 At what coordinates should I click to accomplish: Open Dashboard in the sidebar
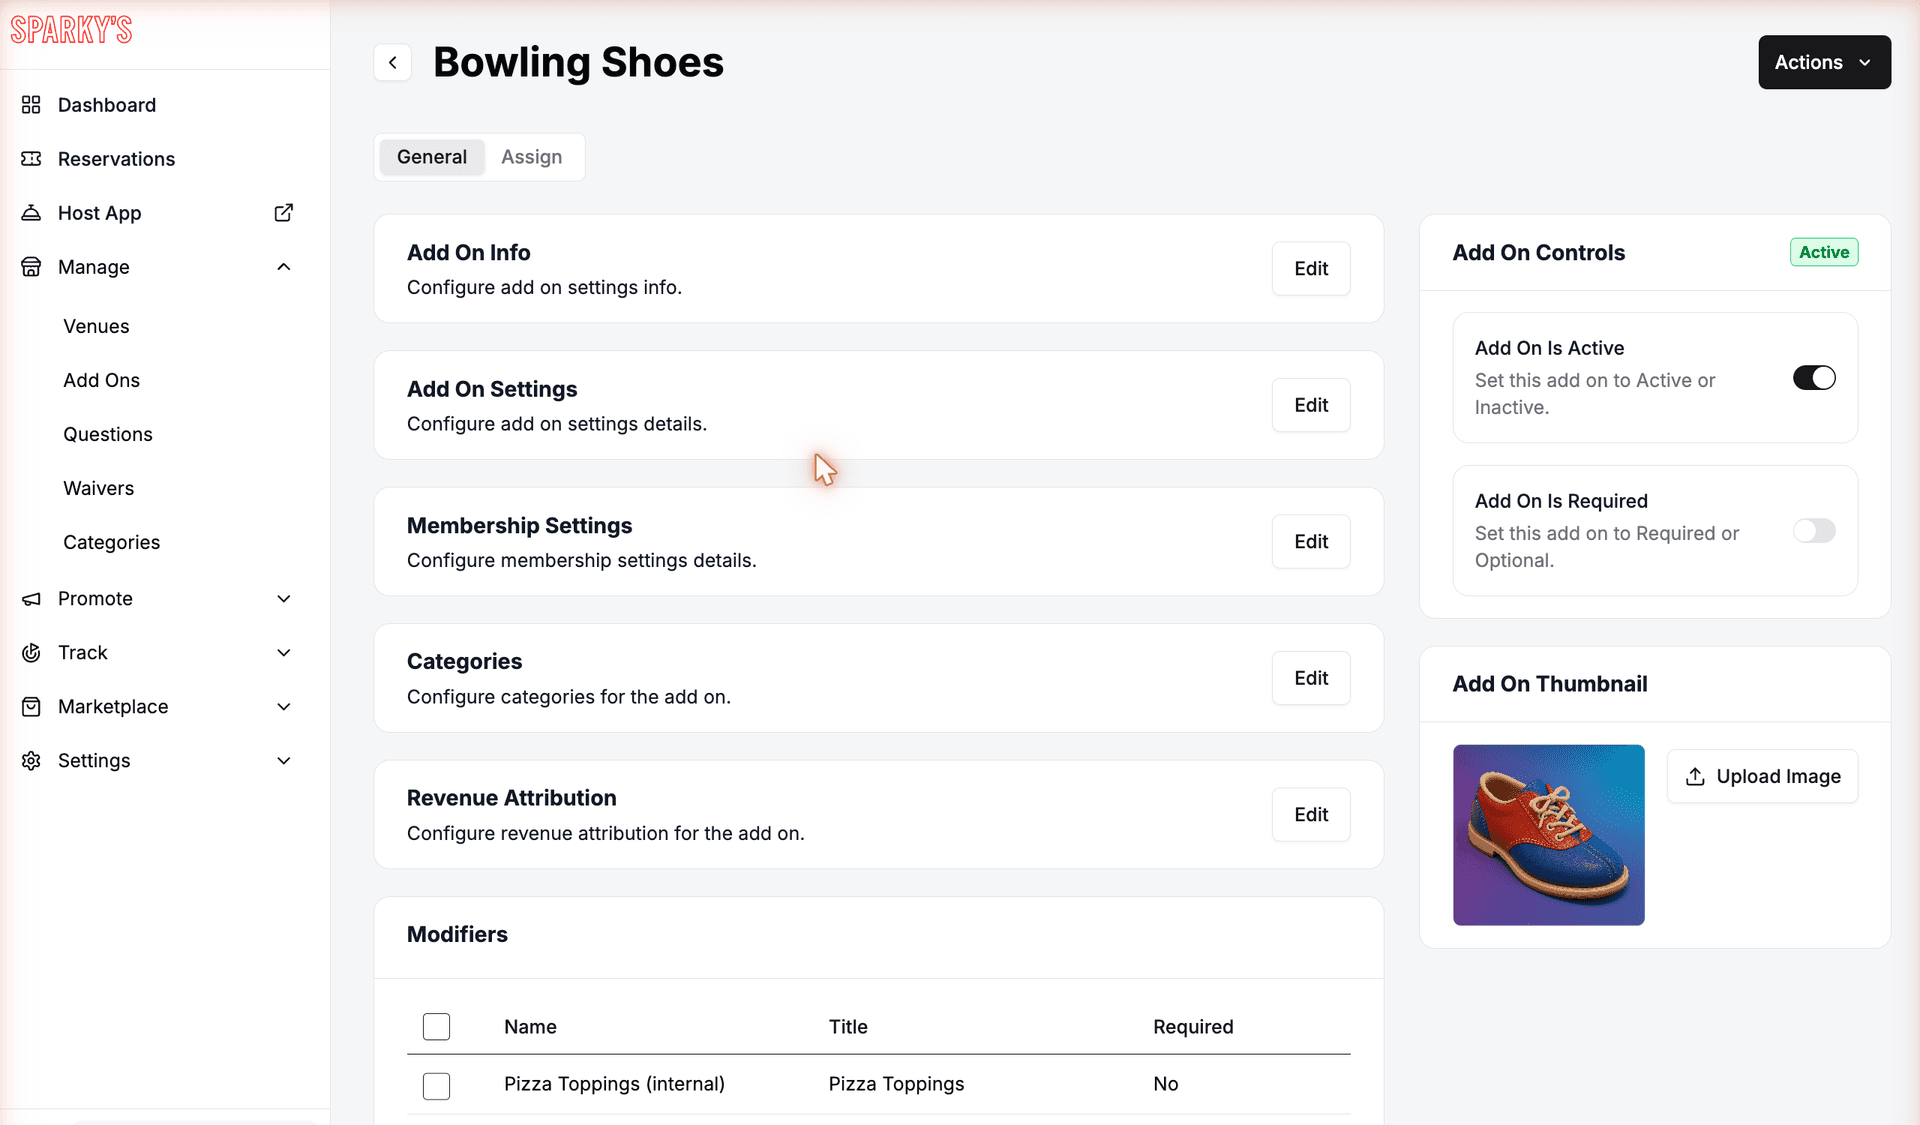pos(107,105)
